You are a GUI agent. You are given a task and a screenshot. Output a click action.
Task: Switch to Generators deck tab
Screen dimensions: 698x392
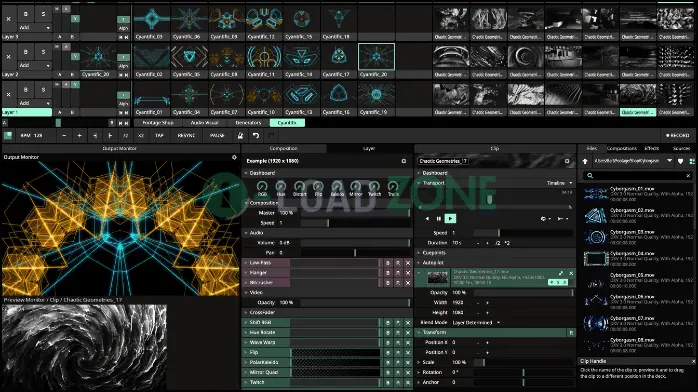tap(248, 123)
